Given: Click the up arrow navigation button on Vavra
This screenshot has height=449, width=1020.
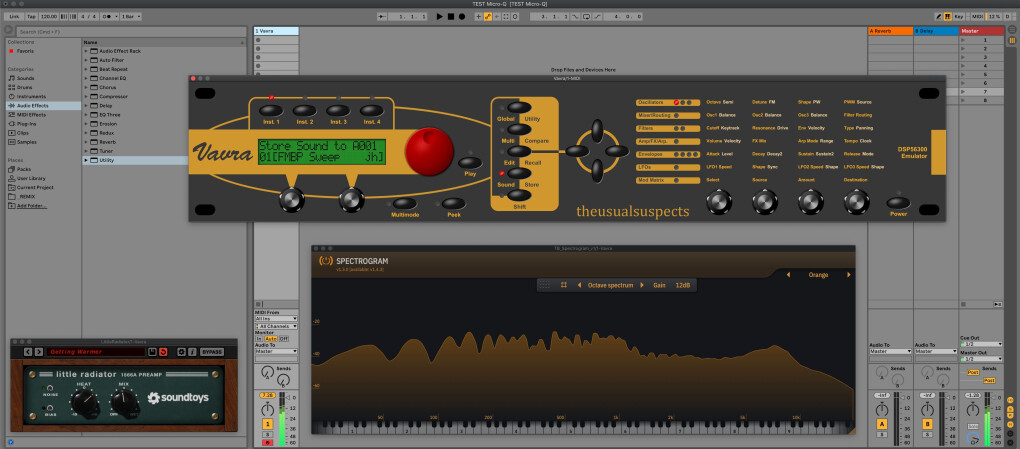Looking at the screenshot, I should click(x=597, y=130).
